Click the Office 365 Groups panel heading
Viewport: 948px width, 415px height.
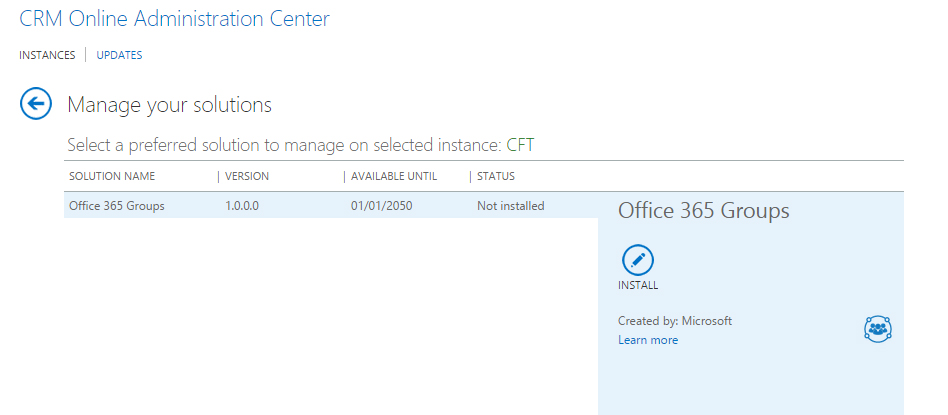(x=704, y=211)
